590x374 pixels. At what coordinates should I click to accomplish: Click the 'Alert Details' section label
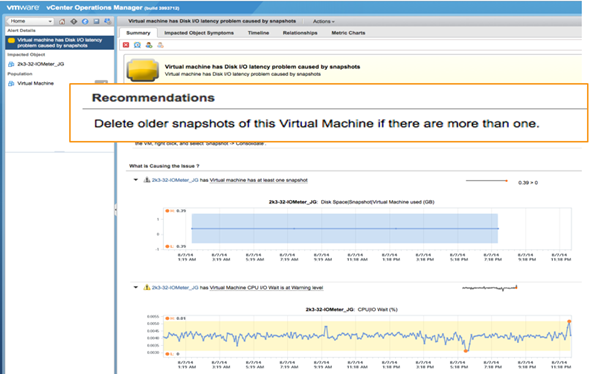point(21,30)
